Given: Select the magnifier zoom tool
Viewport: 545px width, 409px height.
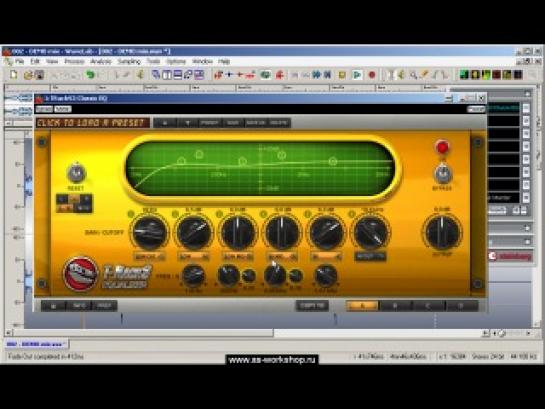Looking at the screenshot, I should tap(413, 75).
